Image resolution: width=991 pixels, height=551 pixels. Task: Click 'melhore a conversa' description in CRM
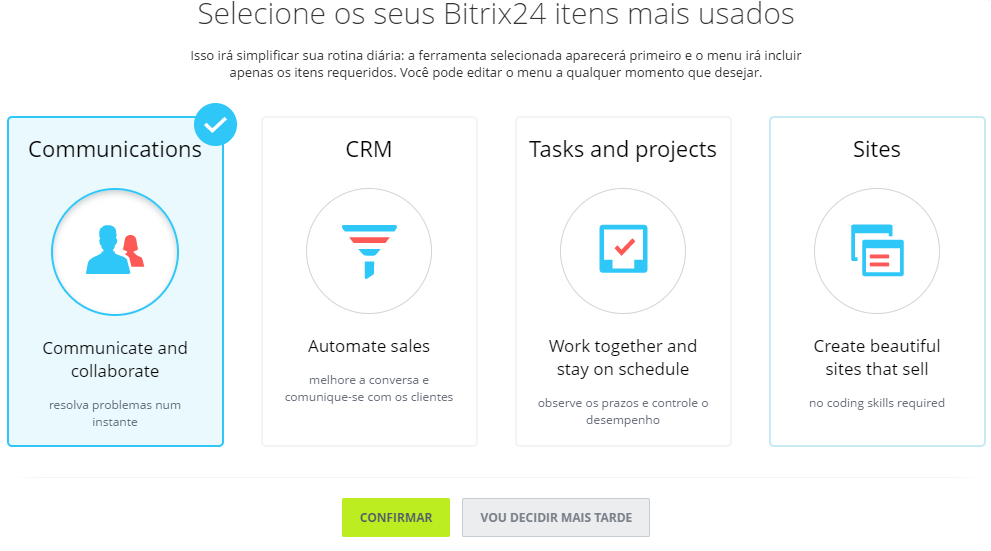pos(369,389)
